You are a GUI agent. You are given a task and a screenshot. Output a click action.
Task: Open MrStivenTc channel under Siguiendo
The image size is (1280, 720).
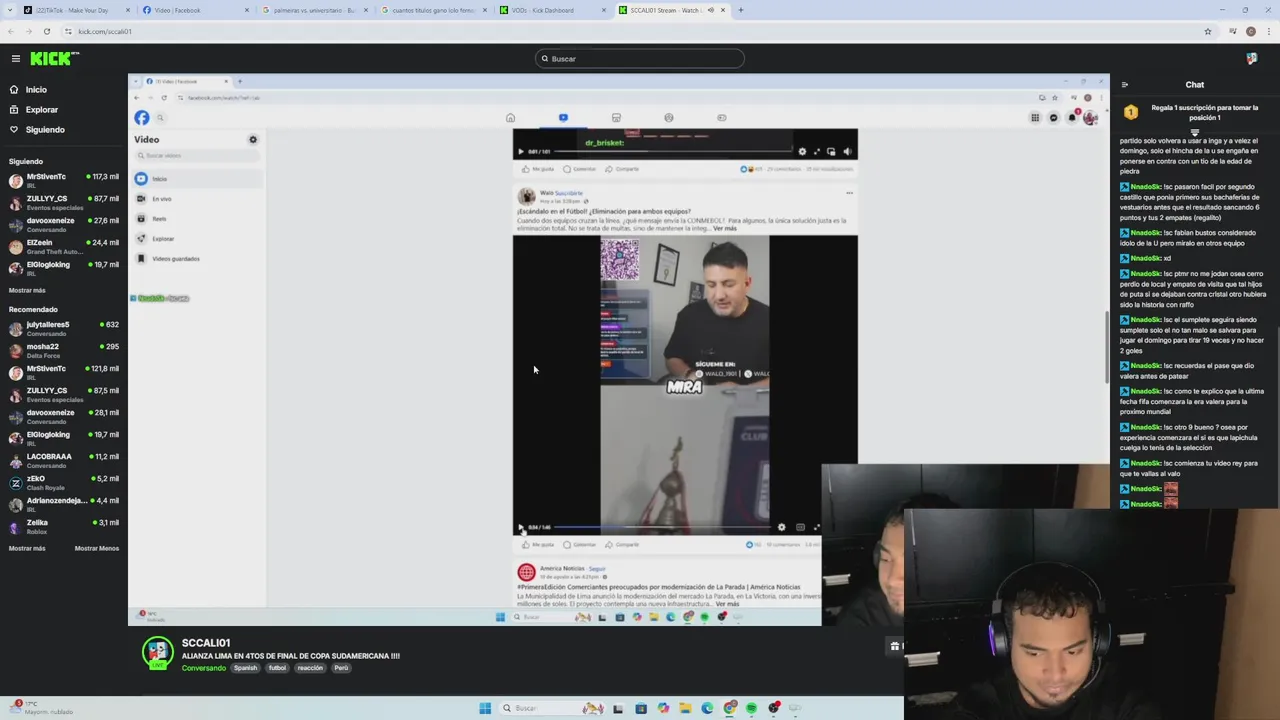coord(64,181)
